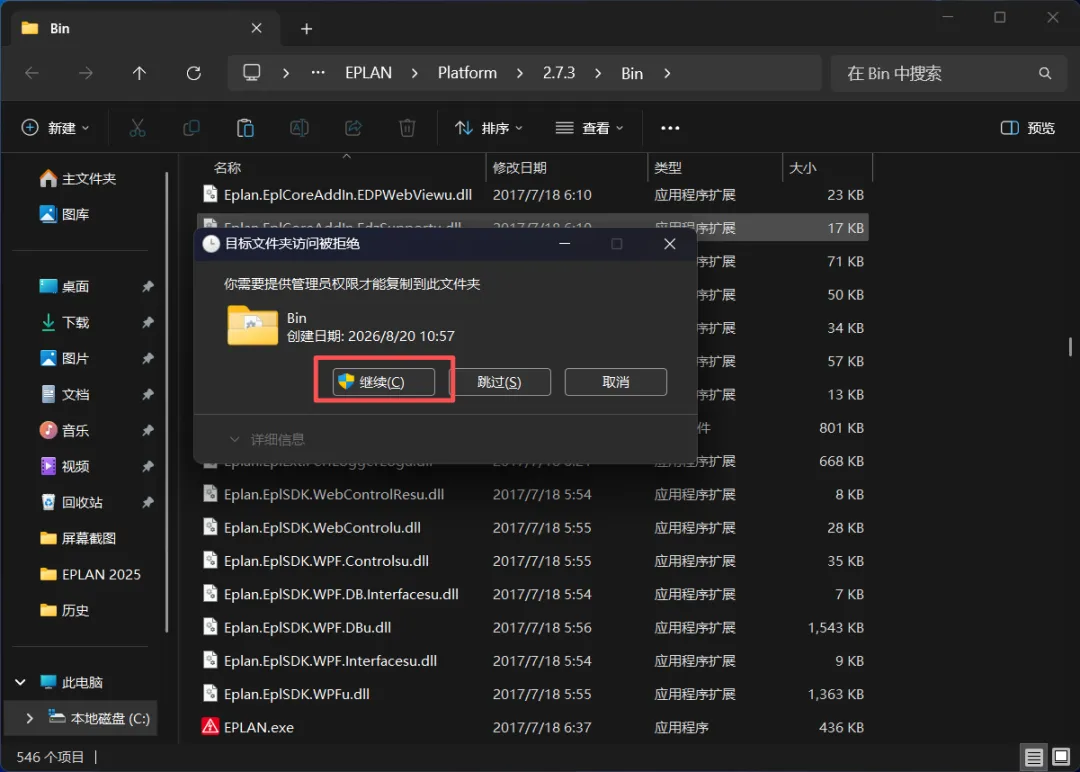Click the Copy icon in toolbar
The height and width of the screenshot is (772, 1080).
[x=191, y=128]
